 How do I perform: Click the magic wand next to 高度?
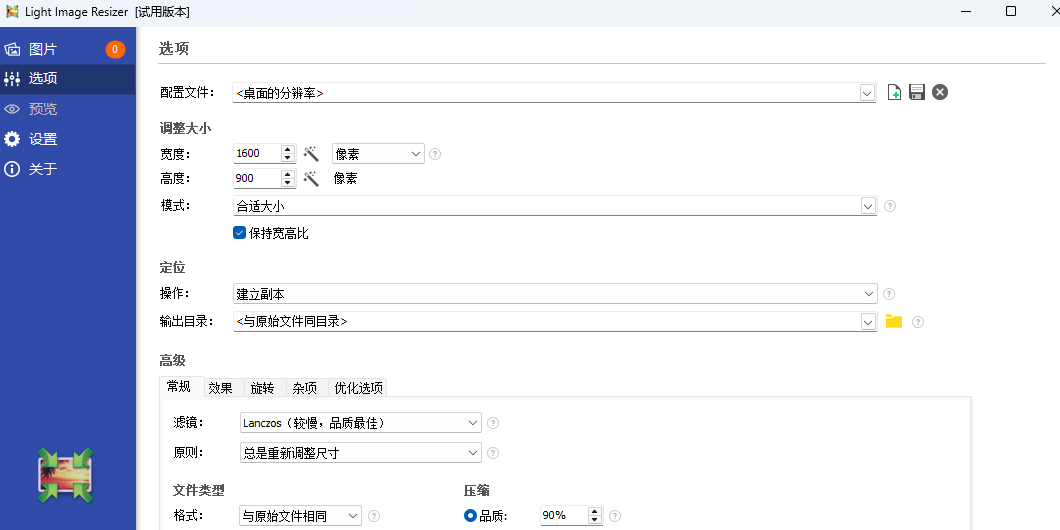click(x=311, y=178)
